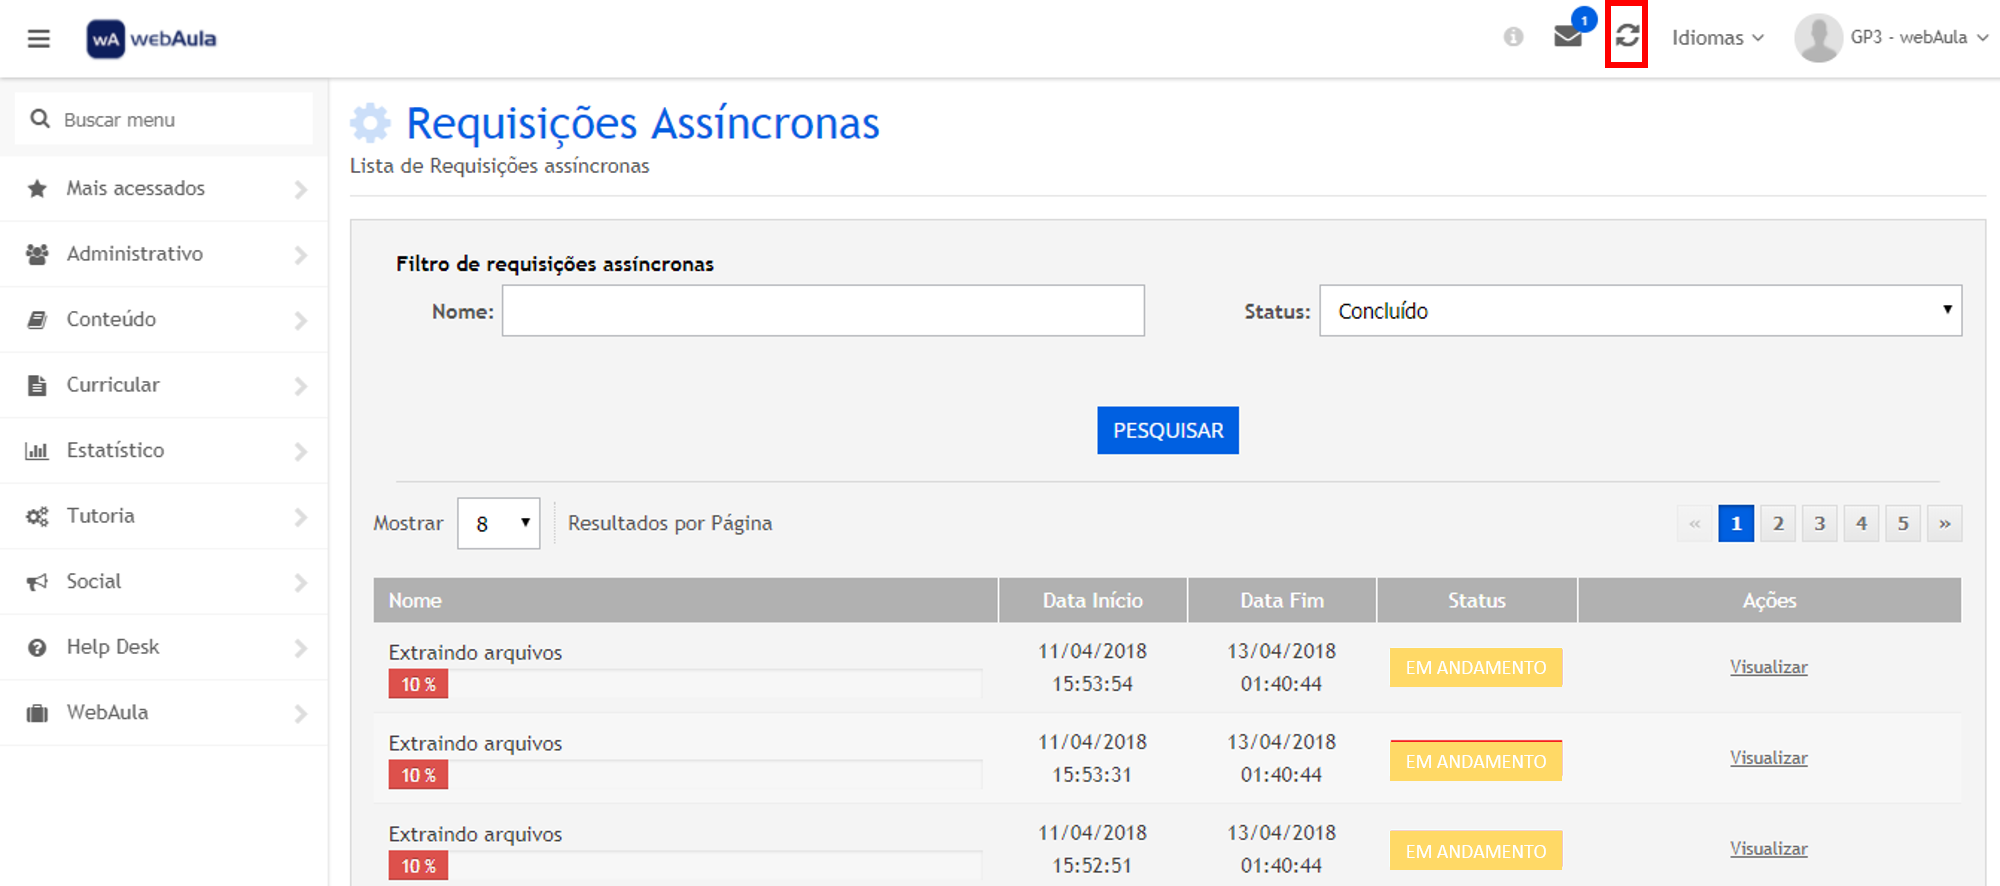Click the hamburger menu icon
This screenshot has width=2000, height=886.
tap(38, 39)
